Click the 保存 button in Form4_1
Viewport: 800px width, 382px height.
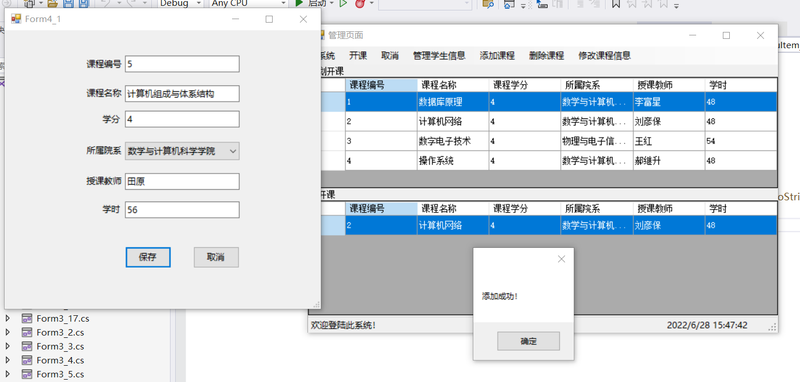(148, 257)
